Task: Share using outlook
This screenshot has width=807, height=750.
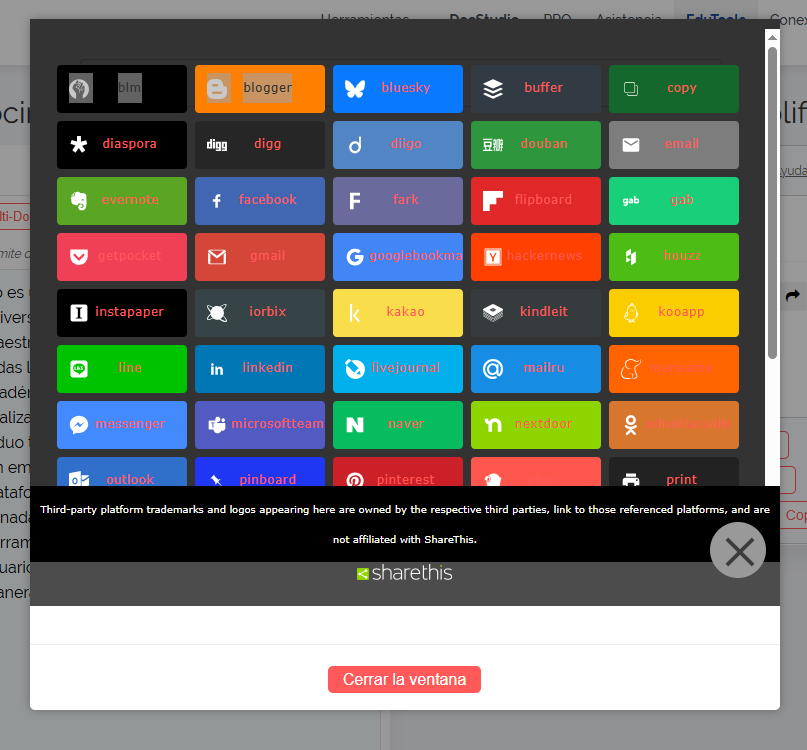Action: [x=122, y=472]
